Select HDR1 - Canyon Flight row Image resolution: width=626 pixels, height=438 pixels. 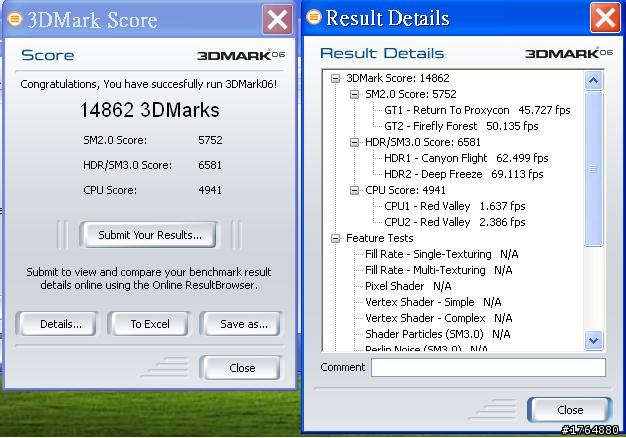466,158
